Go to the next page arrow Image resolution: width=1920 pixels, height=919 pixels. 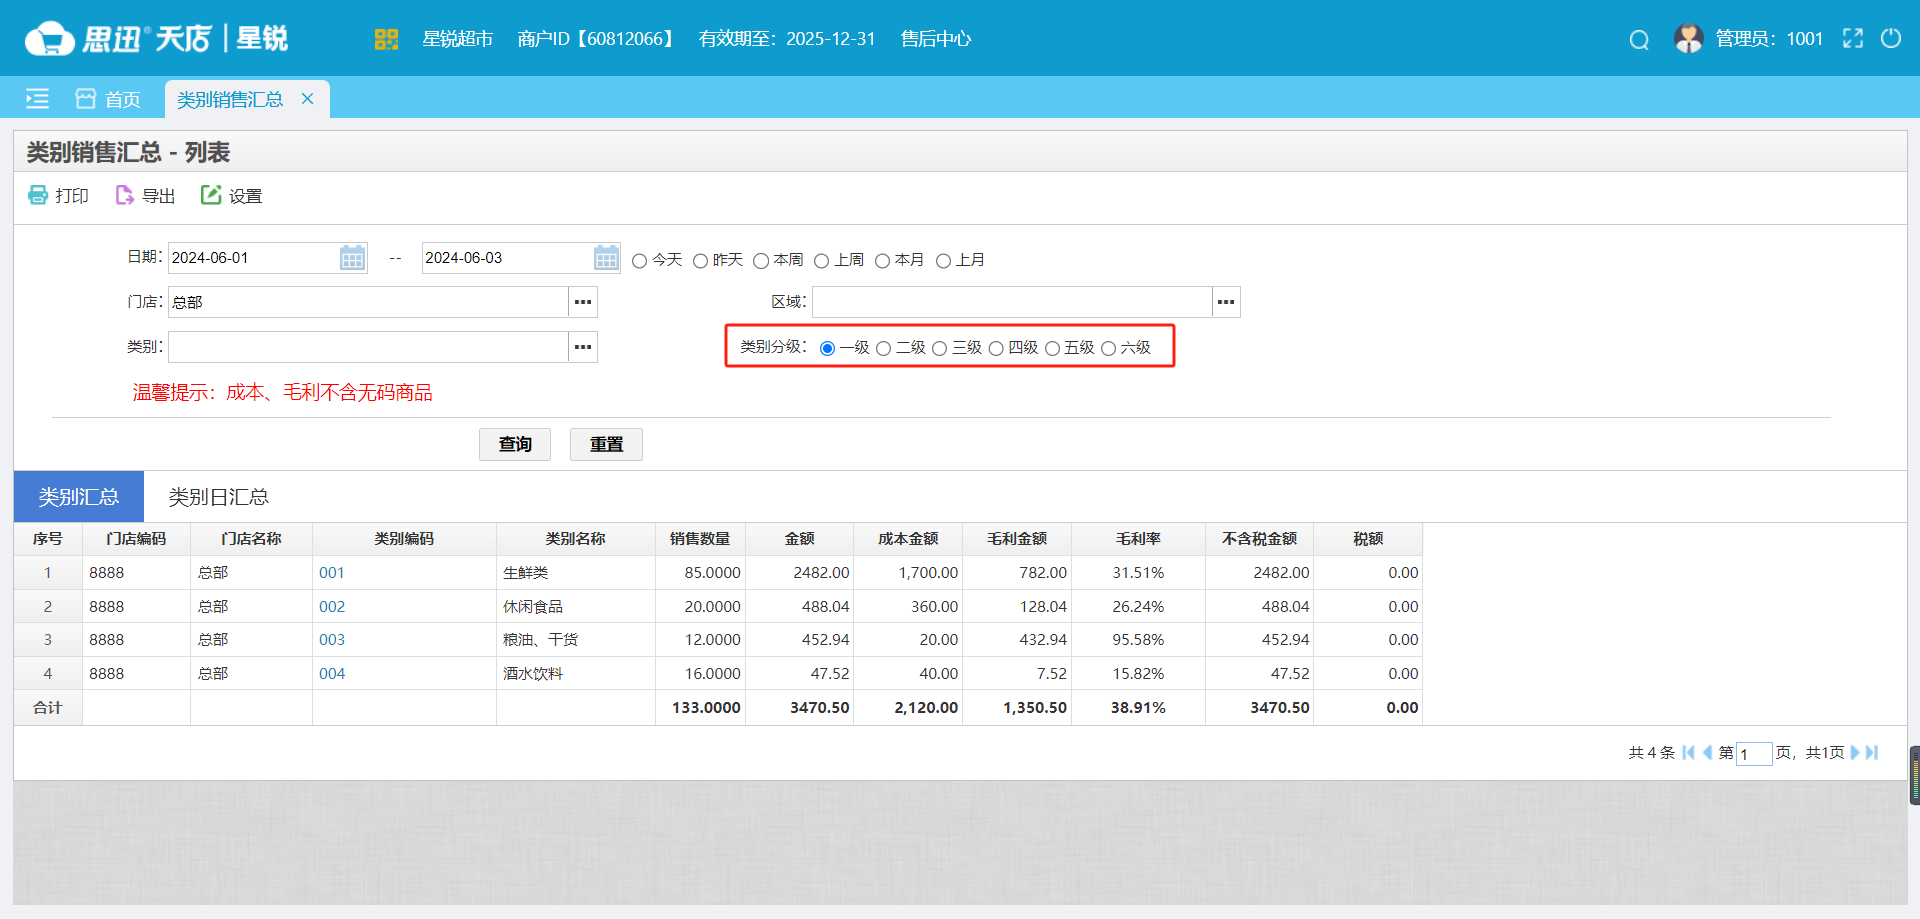pos(1855,752)
